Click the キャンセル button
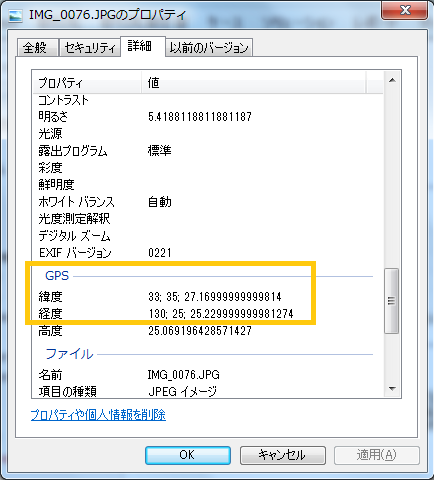This screenshot has width=434, height=480. coord(283,455)
